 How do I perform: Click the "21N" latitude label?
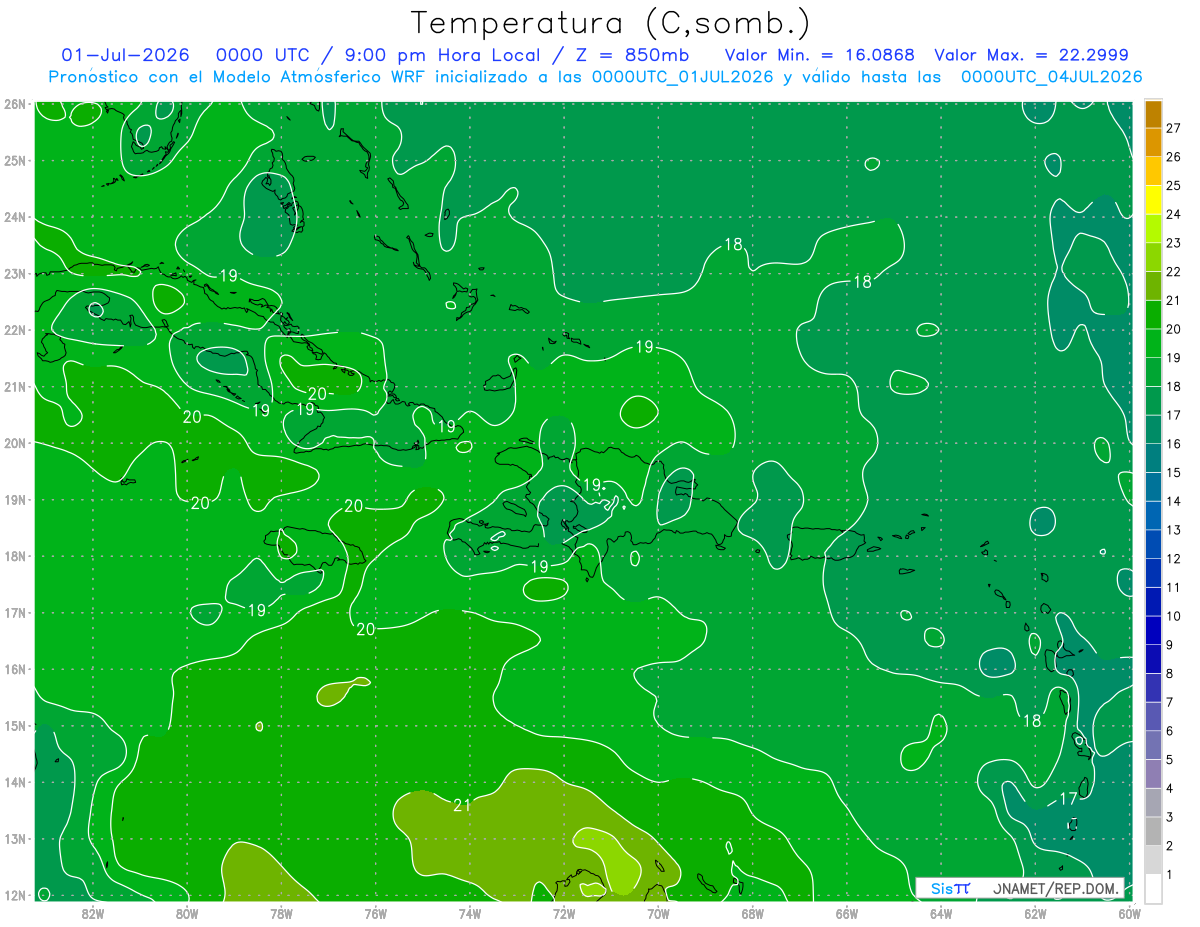[14, 386]
